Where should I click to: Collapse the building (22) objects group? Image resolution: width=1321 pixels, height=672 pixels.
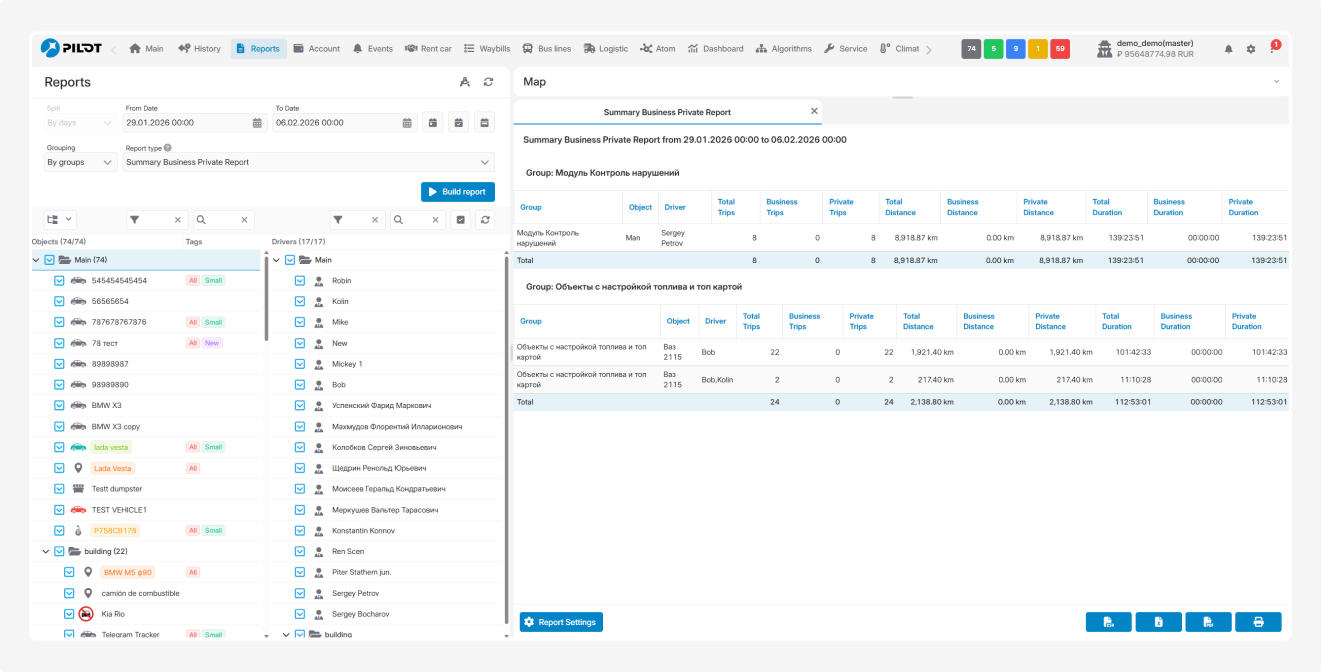coord(46,551)
